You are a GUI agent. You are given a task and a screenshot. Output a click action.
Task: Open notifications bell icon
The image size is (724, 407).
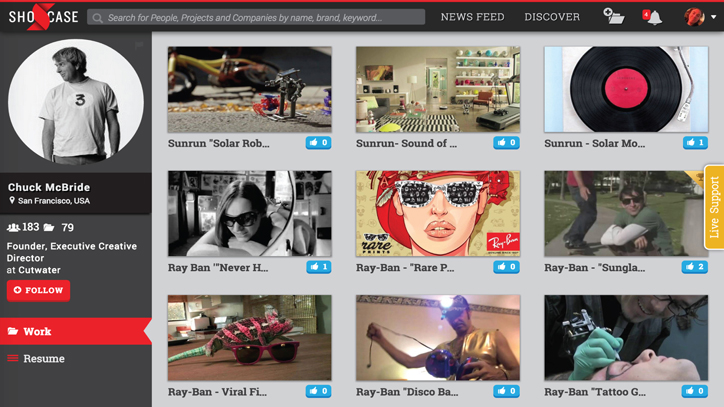click(x=653, y=17)
